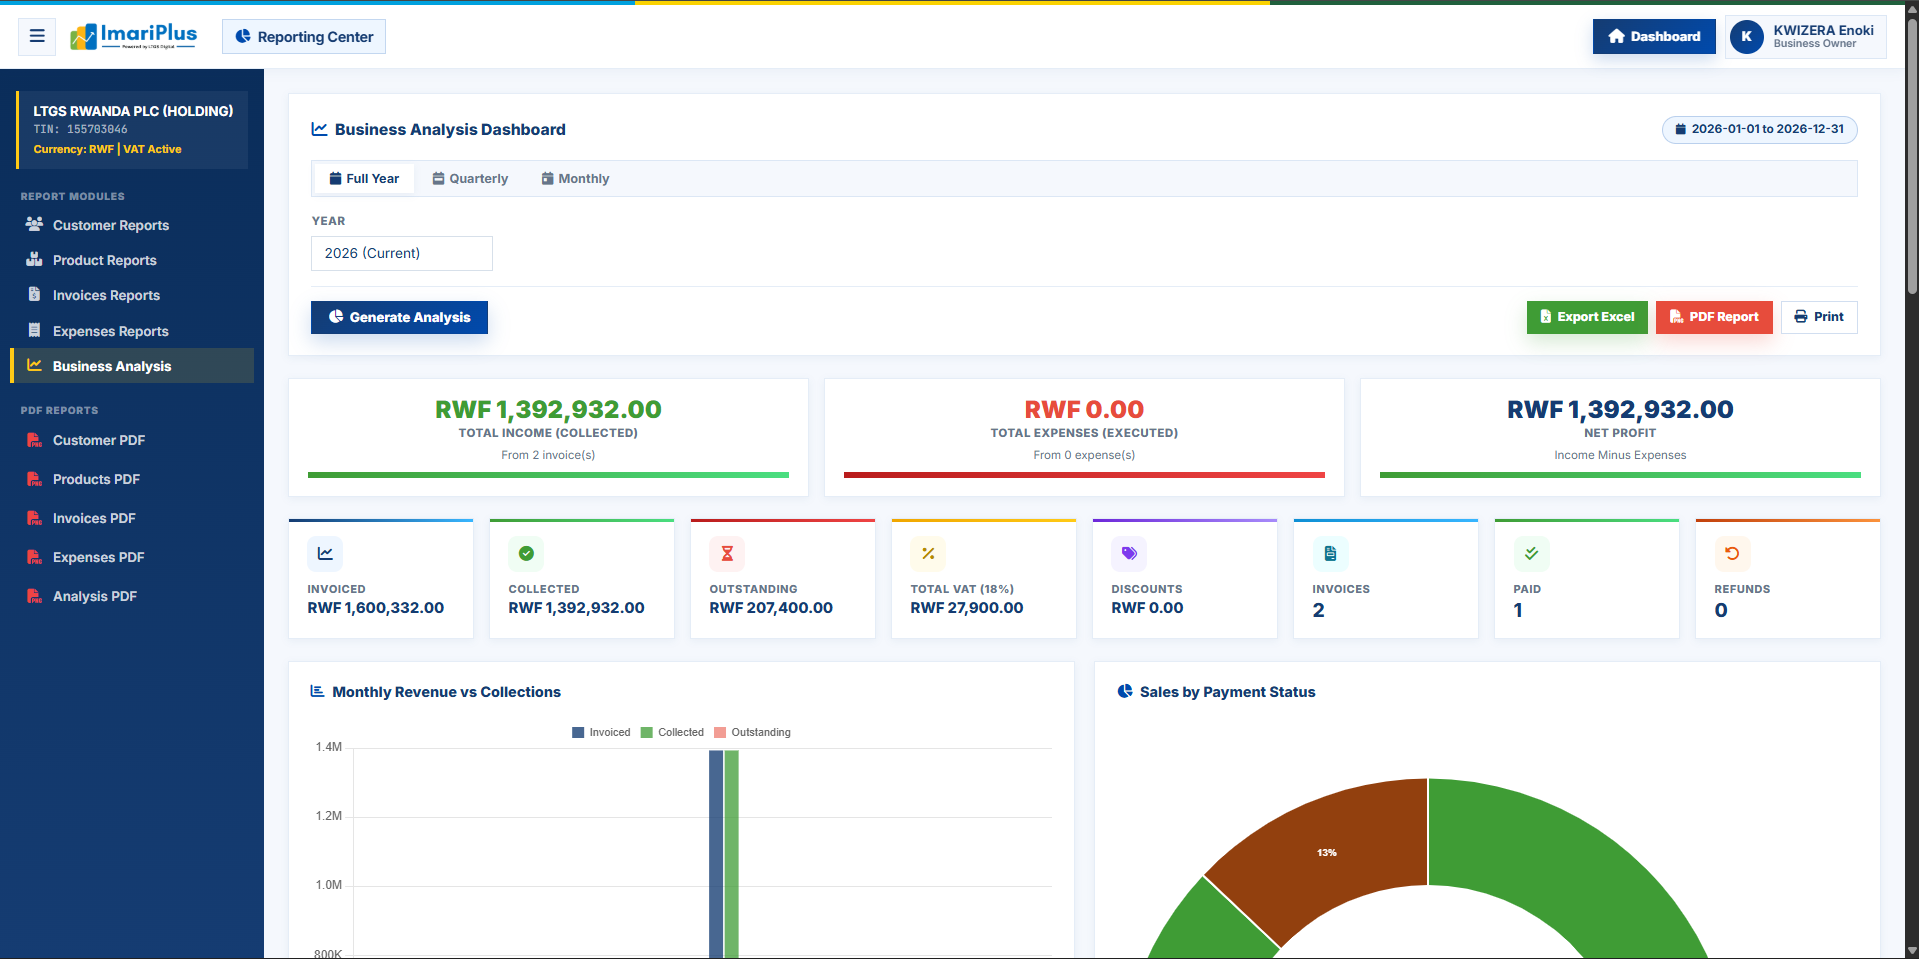Click the Reporting Center button
Screen dimensions: 1919x959
coord(304,37)
